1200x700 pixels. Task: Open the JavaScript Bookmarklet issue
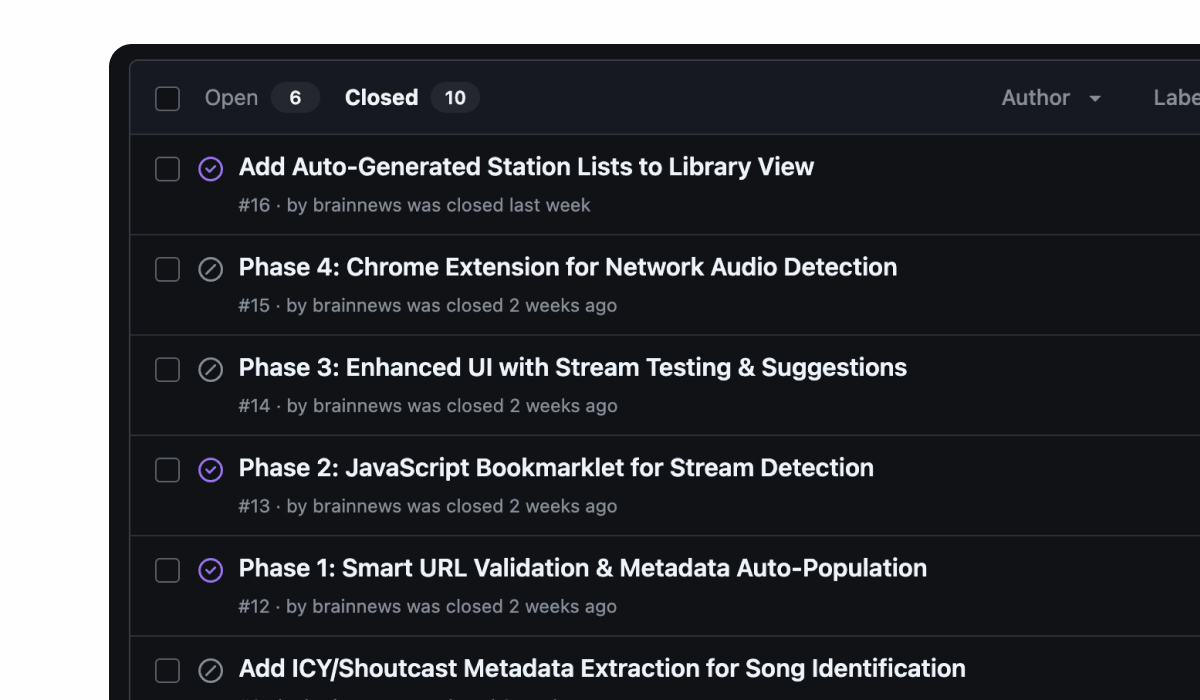(555, 467)
